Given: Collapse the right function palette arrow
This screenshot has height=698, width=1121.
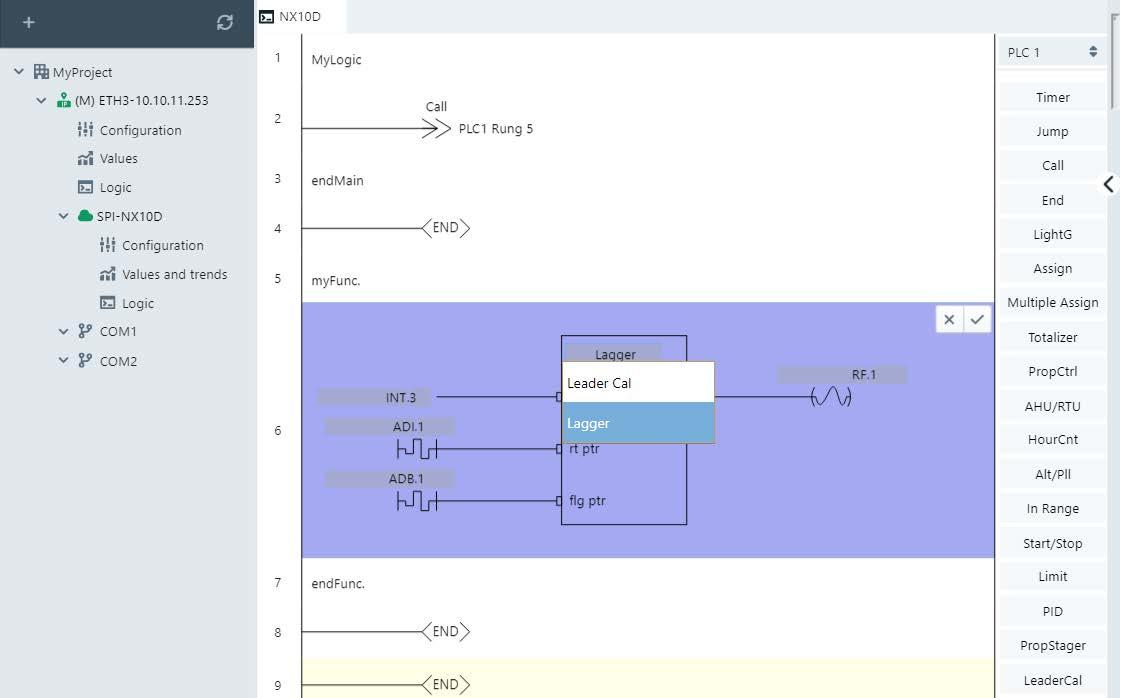Looking at the screenshot, I should (x=1108, y=184).
